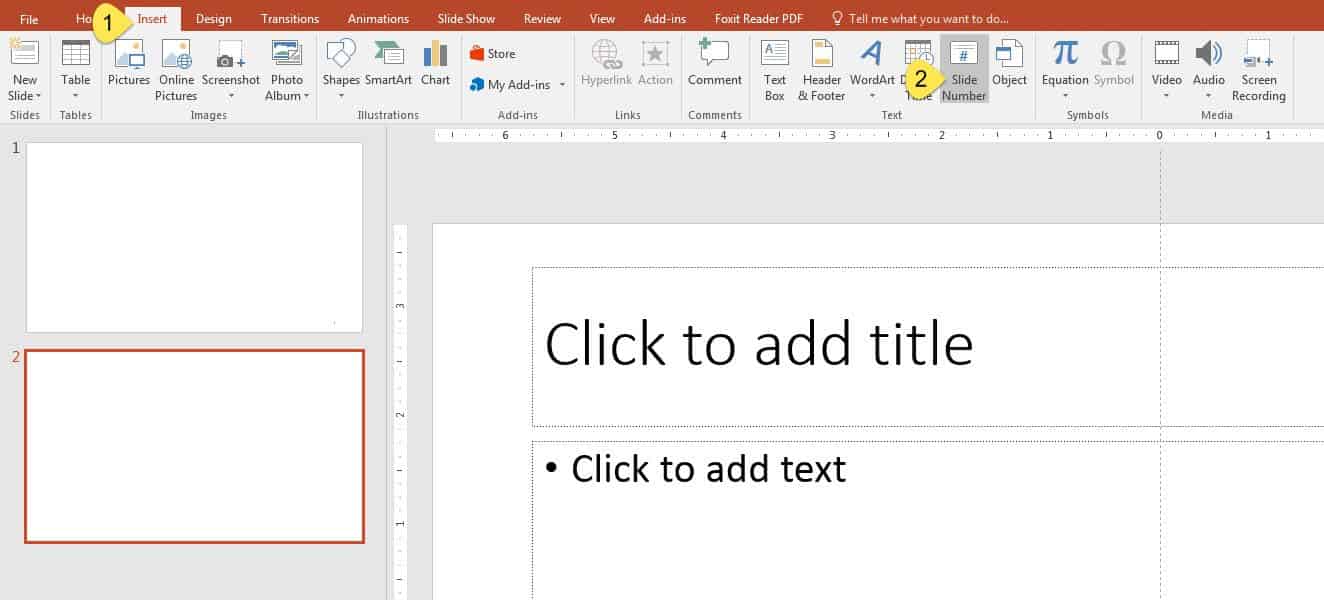1324x600 pixels.
Task: Insert a Text Box
Action: click(774, 70)
